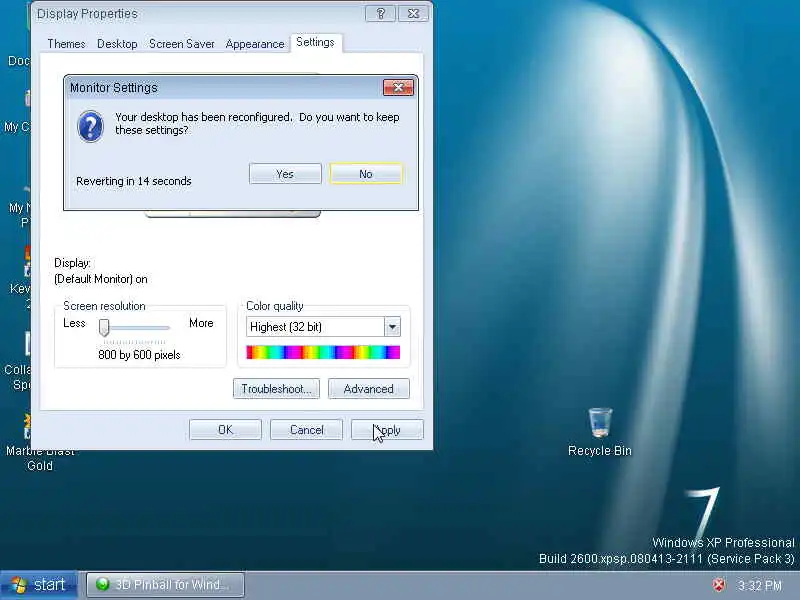Switch to the Desktop tab

click(117, 44)
